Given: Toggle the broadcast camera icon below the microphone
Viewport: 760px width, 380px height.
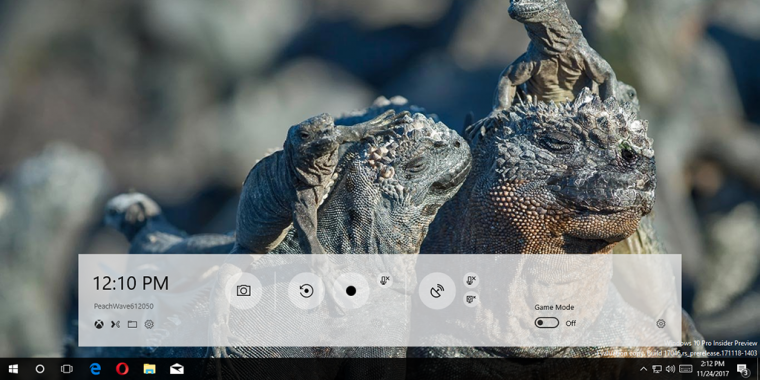Looking at the screenshot, I should point(471,299).
